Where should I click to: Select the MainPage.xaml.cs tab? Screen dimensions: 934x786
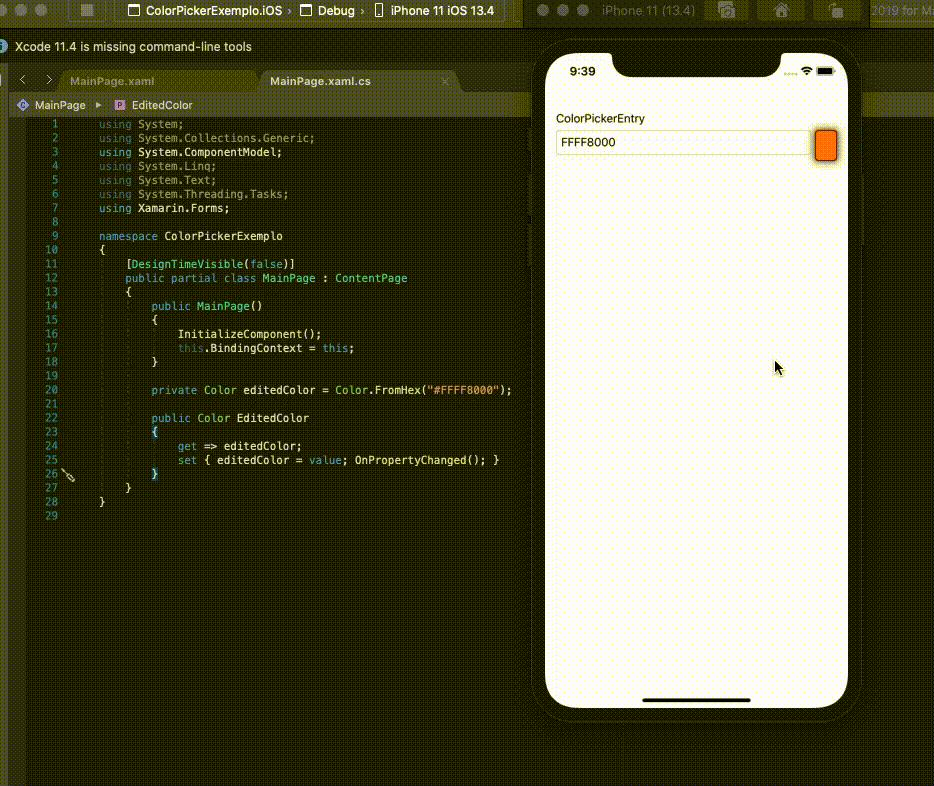tap(320, 81)
